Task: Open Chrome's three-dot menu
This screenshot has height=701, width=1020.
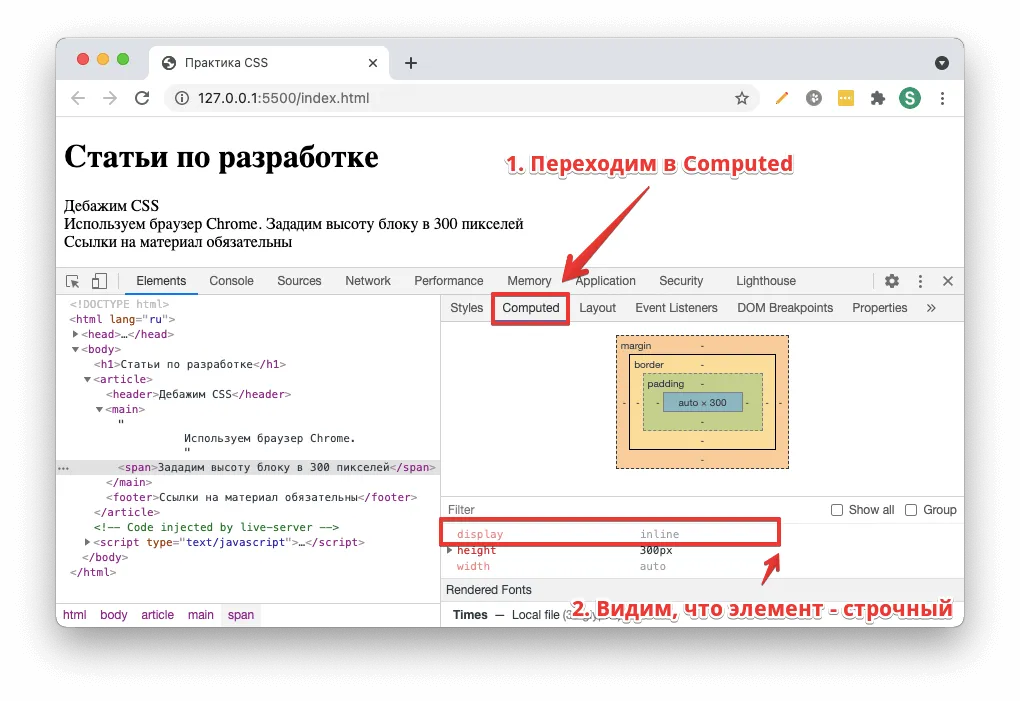Action: [x=942, y=98]
